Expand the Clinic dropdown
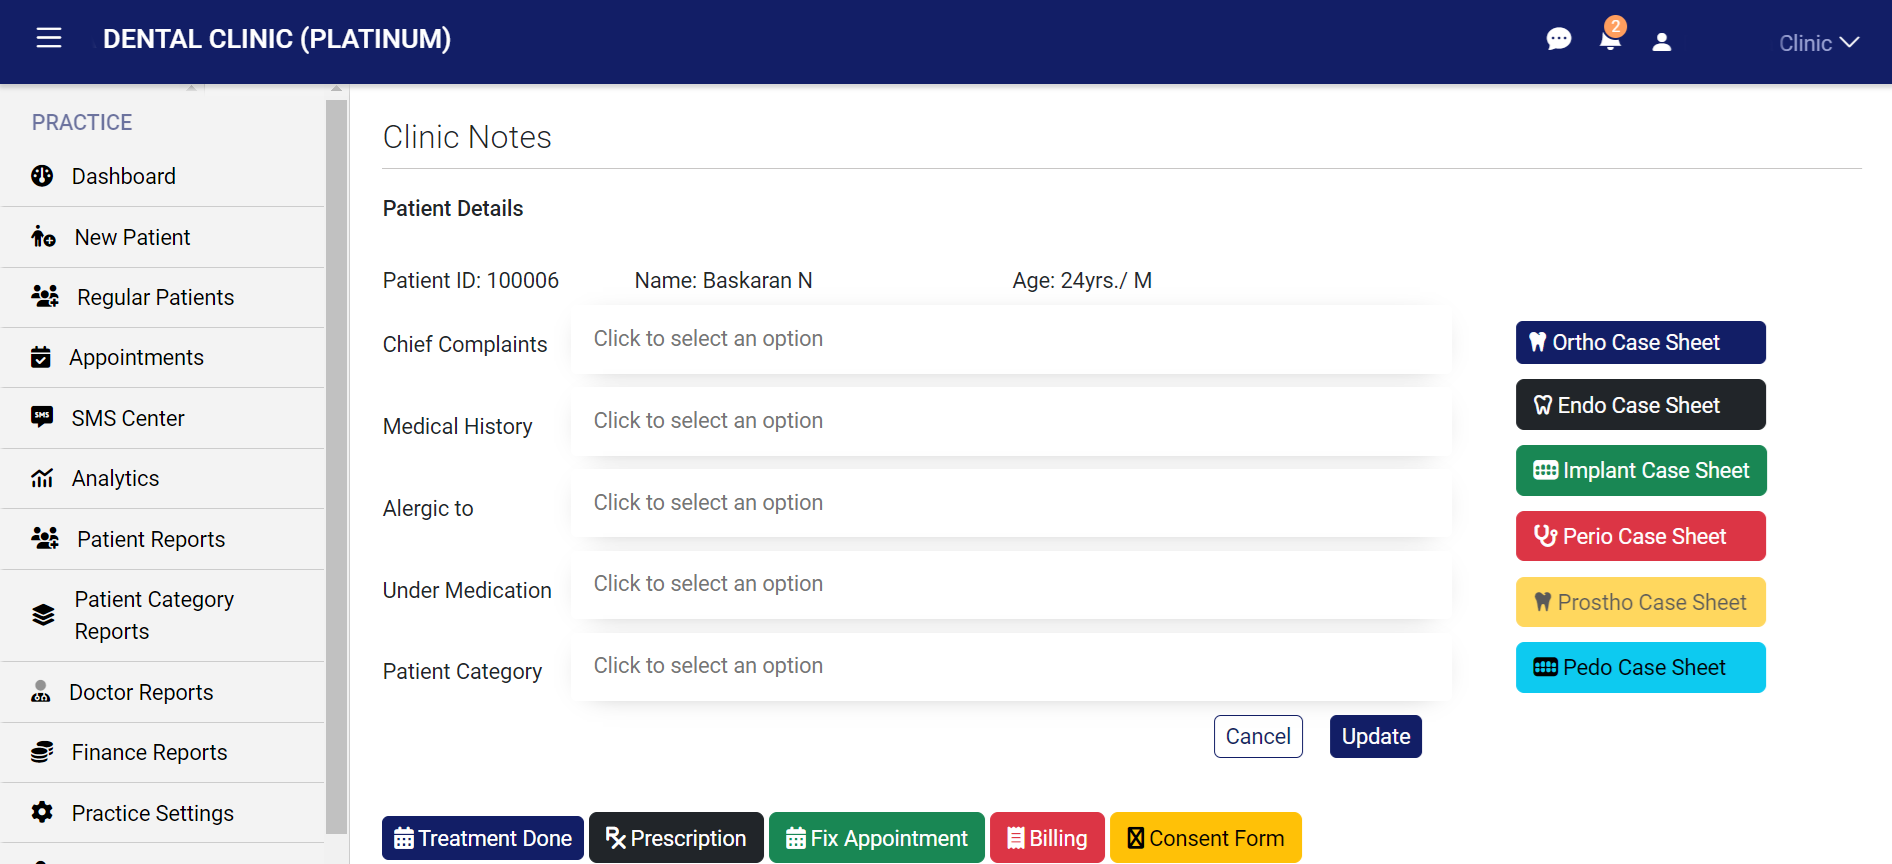This screenshot has width=1892, height=864. tap(1818, 43)
